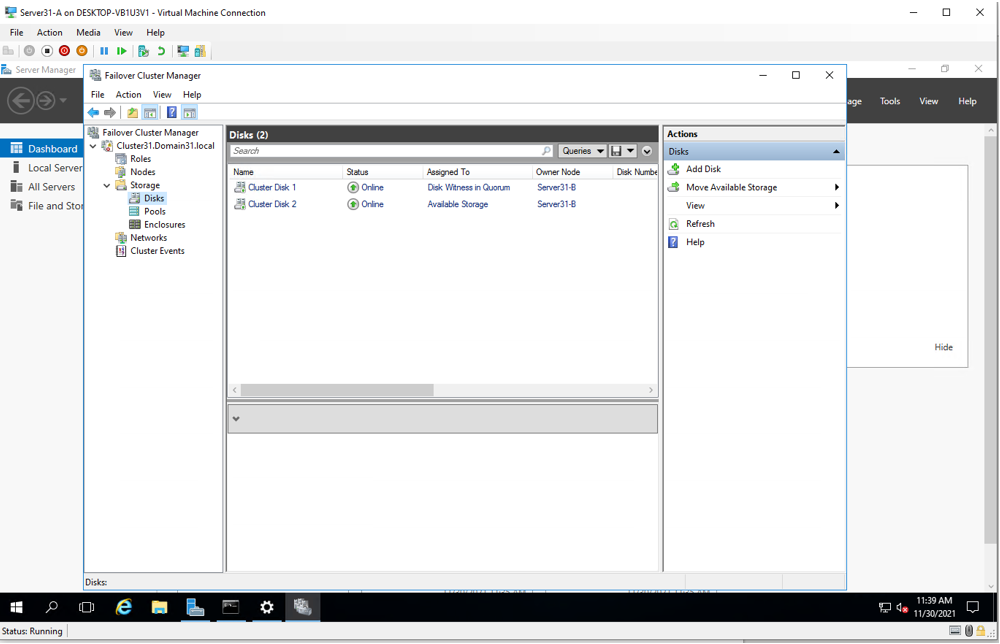Open the dropdown arrow next to save query
The height and width of the screenshot is (644, 1000).
point(630,151)
